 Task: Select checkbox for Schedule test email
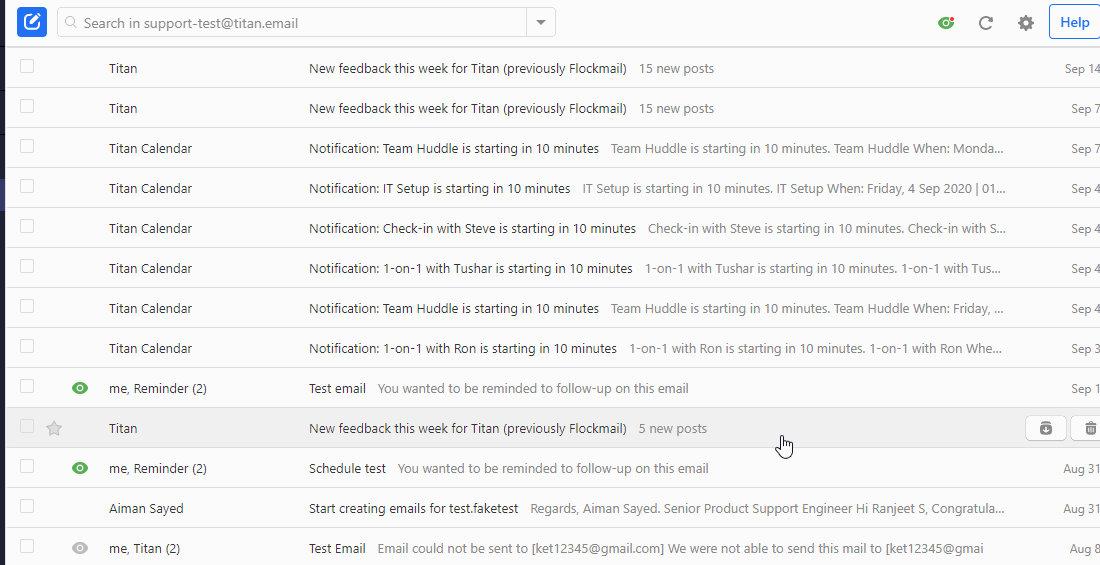pos(27,466)
